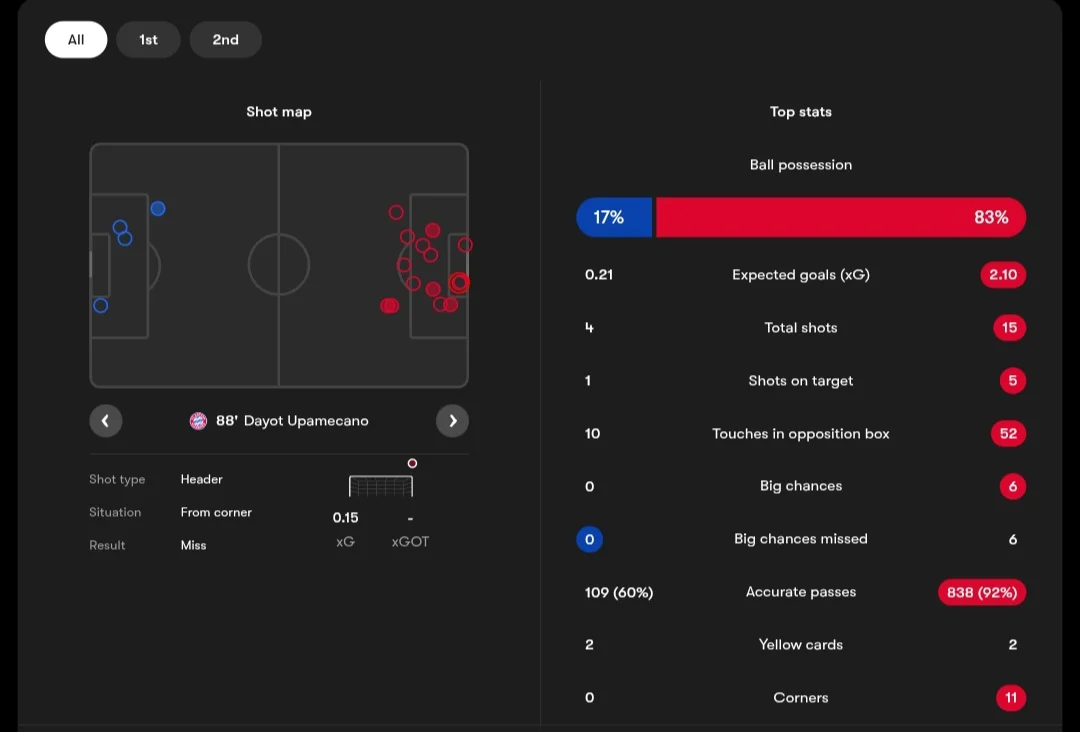Select highlighted red shot near goal line

459,282
